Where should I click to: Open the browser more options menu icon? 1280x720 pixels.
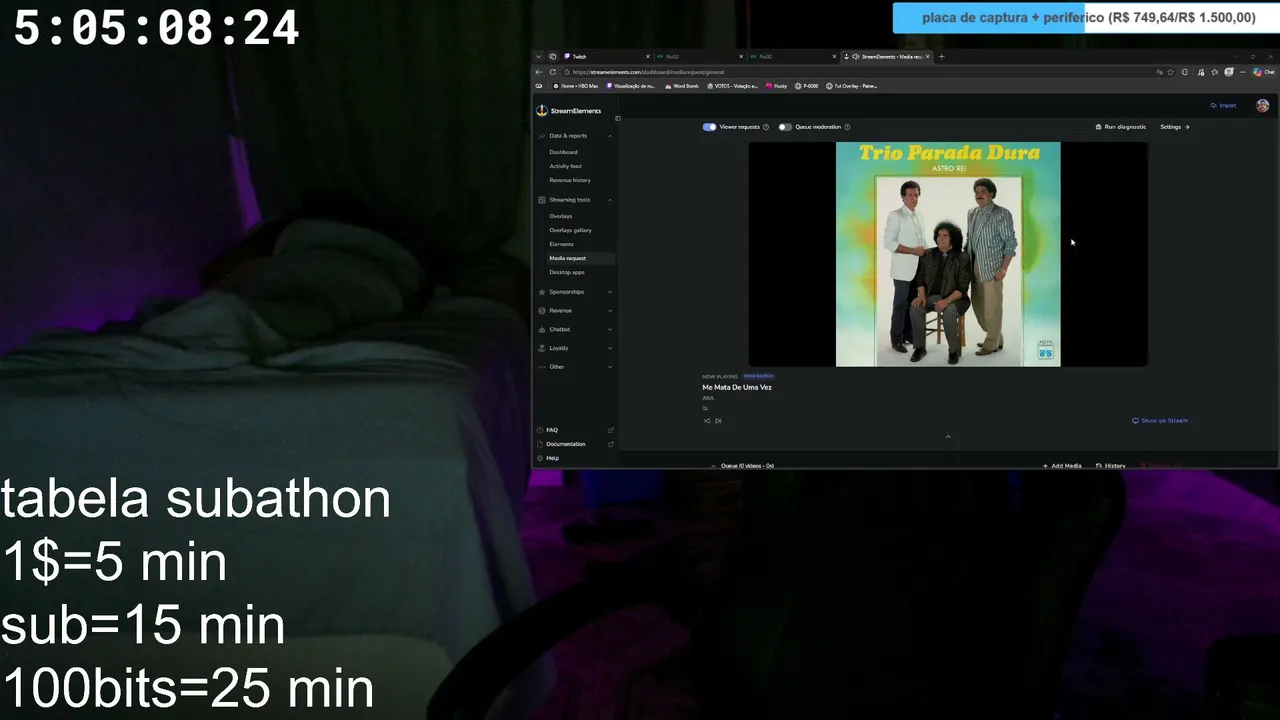tap(1243, 72)
